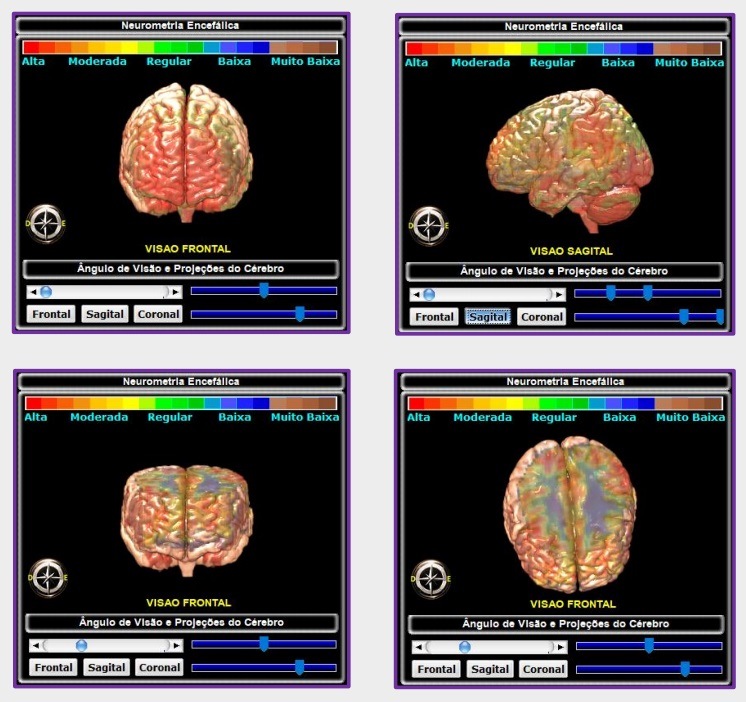746x702 pixels.
Task: Click scrollbar right arrow in bottom-left panel
Action: tap(177, 646)
